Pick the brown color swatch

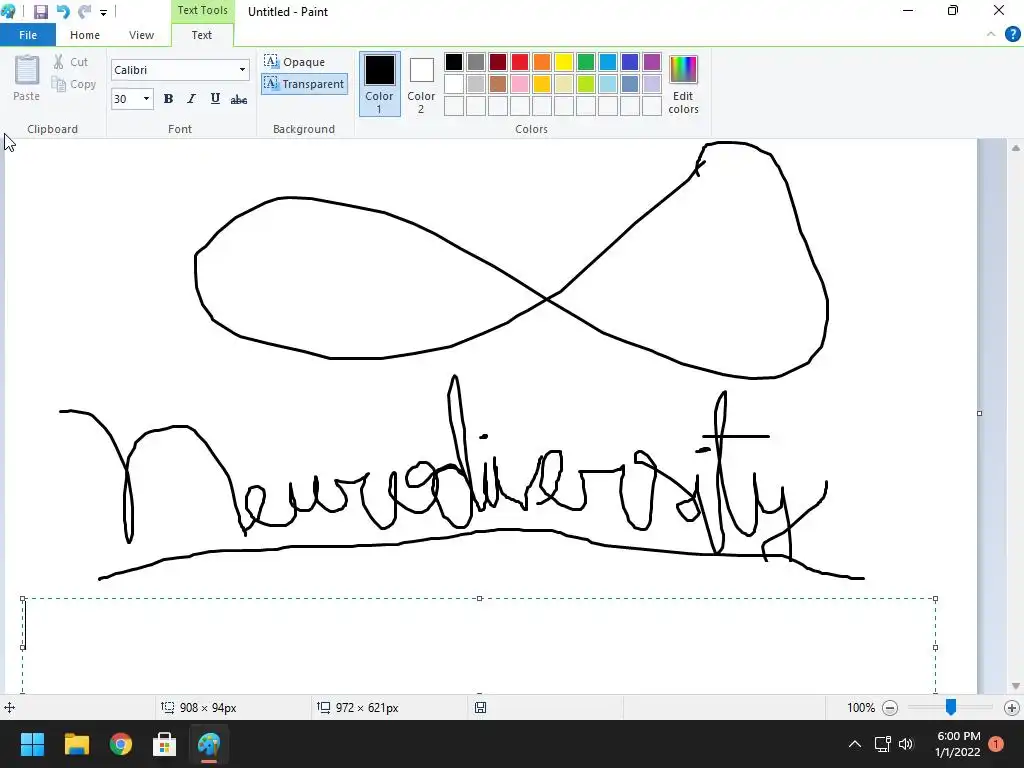(x=498, y=84)
